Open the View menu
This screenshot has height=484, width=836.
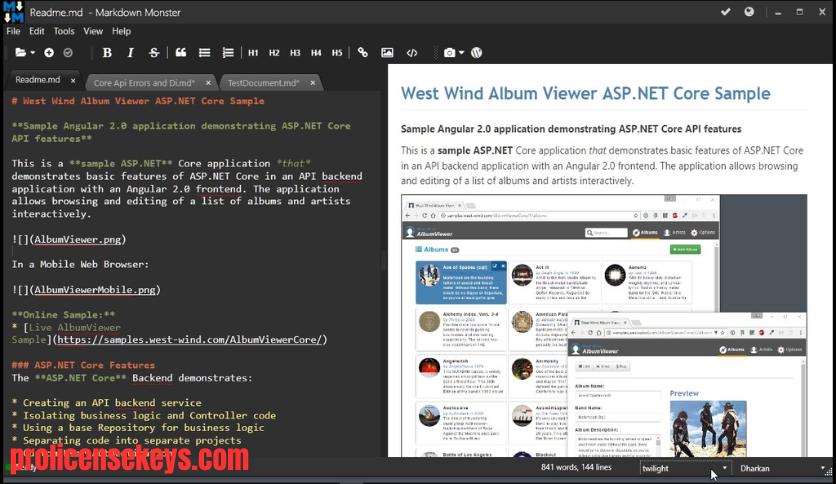[93, 31]
